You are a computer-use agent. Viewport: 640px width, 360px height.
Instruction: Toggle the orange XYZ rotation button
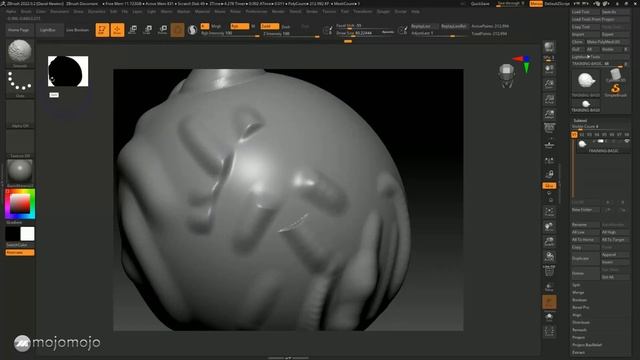[549, 185]
